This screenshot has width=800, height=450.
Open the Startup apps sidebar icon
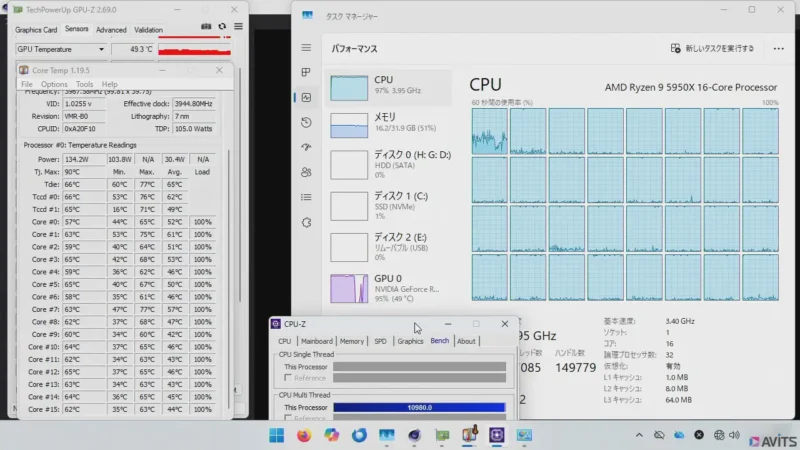[x=306, y=146]
